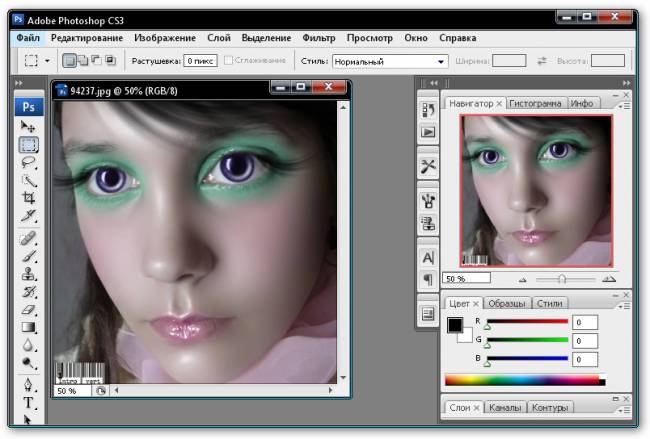The image size is (650, 439).
Task: Select the Move tool
Action: (29, 126)
